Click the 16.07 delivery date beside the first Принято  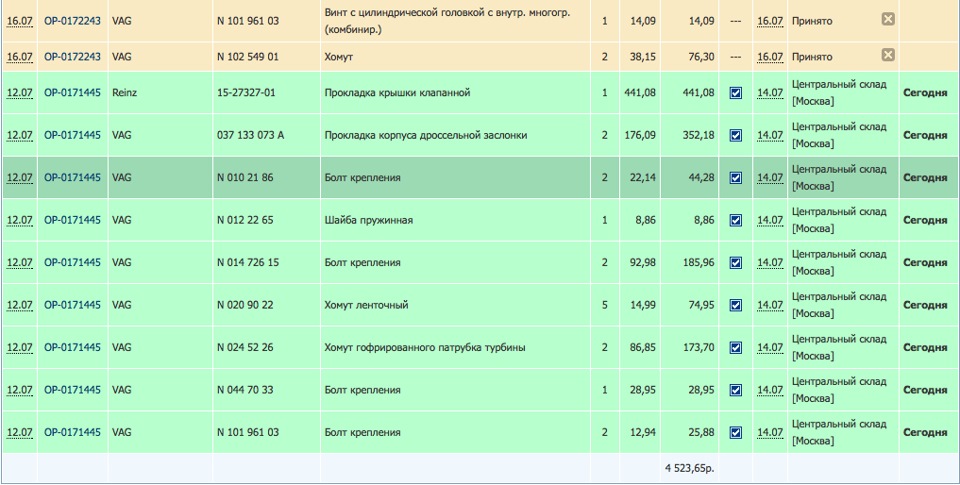click(769, 20)
